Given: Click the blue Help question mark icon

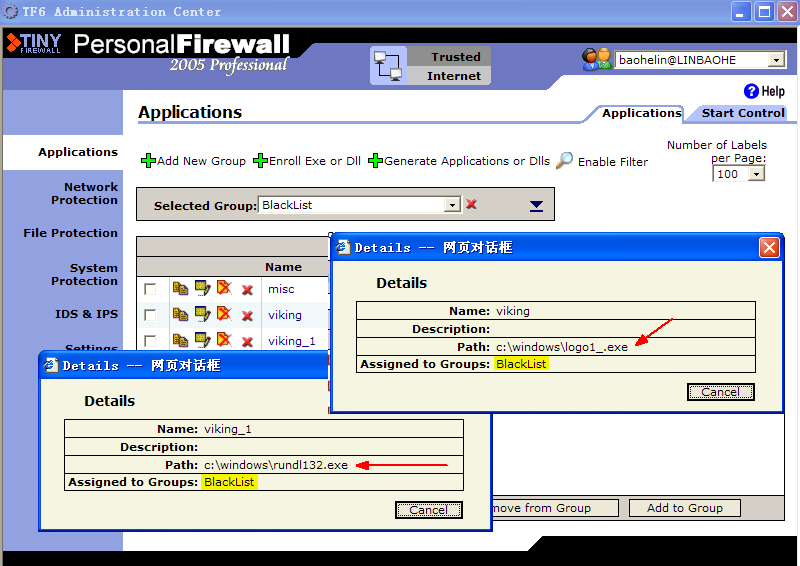Looking at the screenshot, I should [x=751, y=91].
